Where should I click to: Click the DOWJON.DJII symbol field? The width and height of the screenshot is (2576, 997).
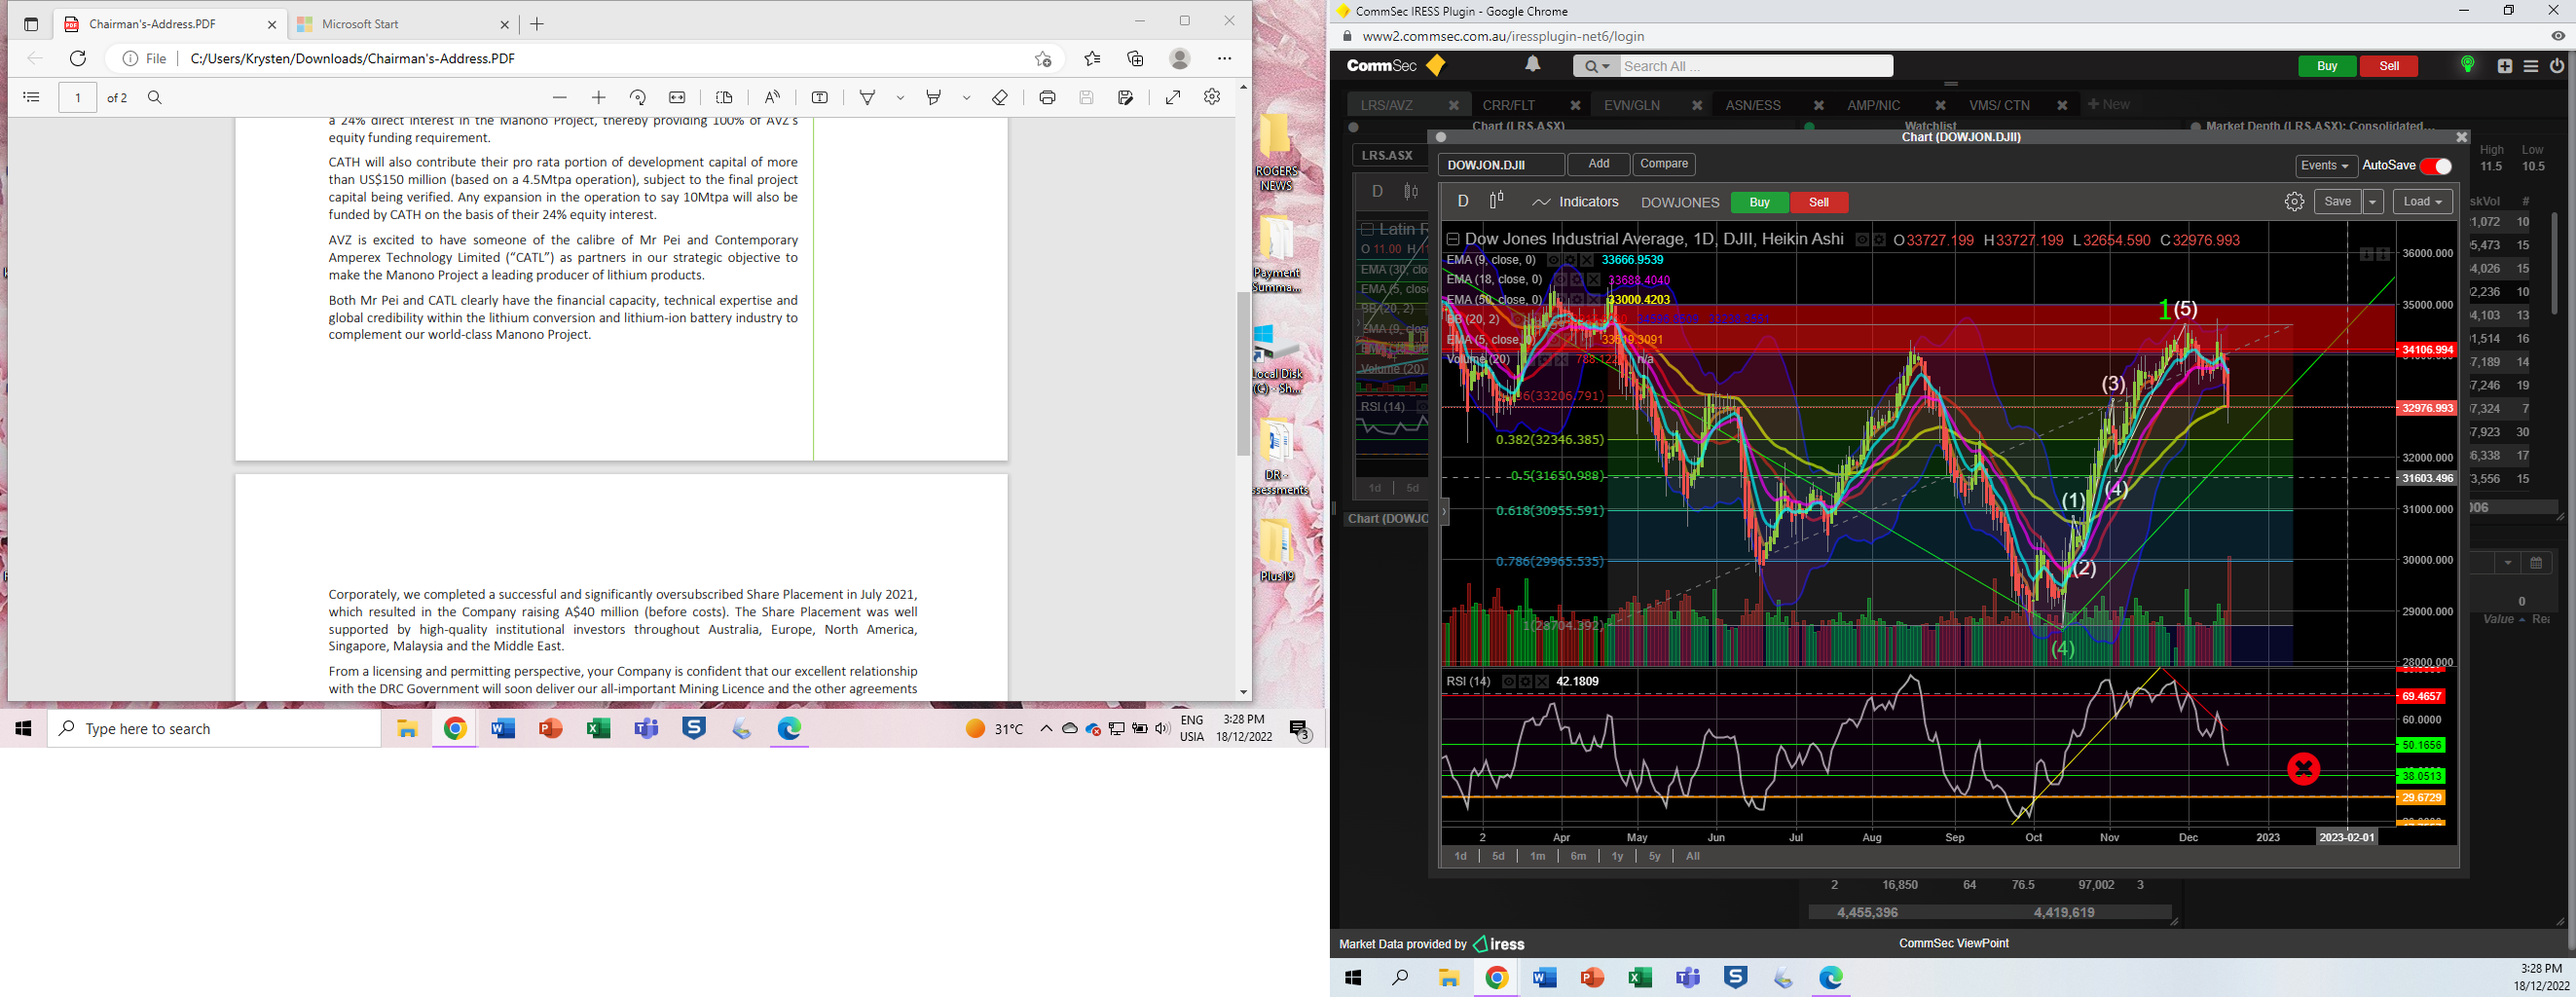click(x=1502, y=165)
